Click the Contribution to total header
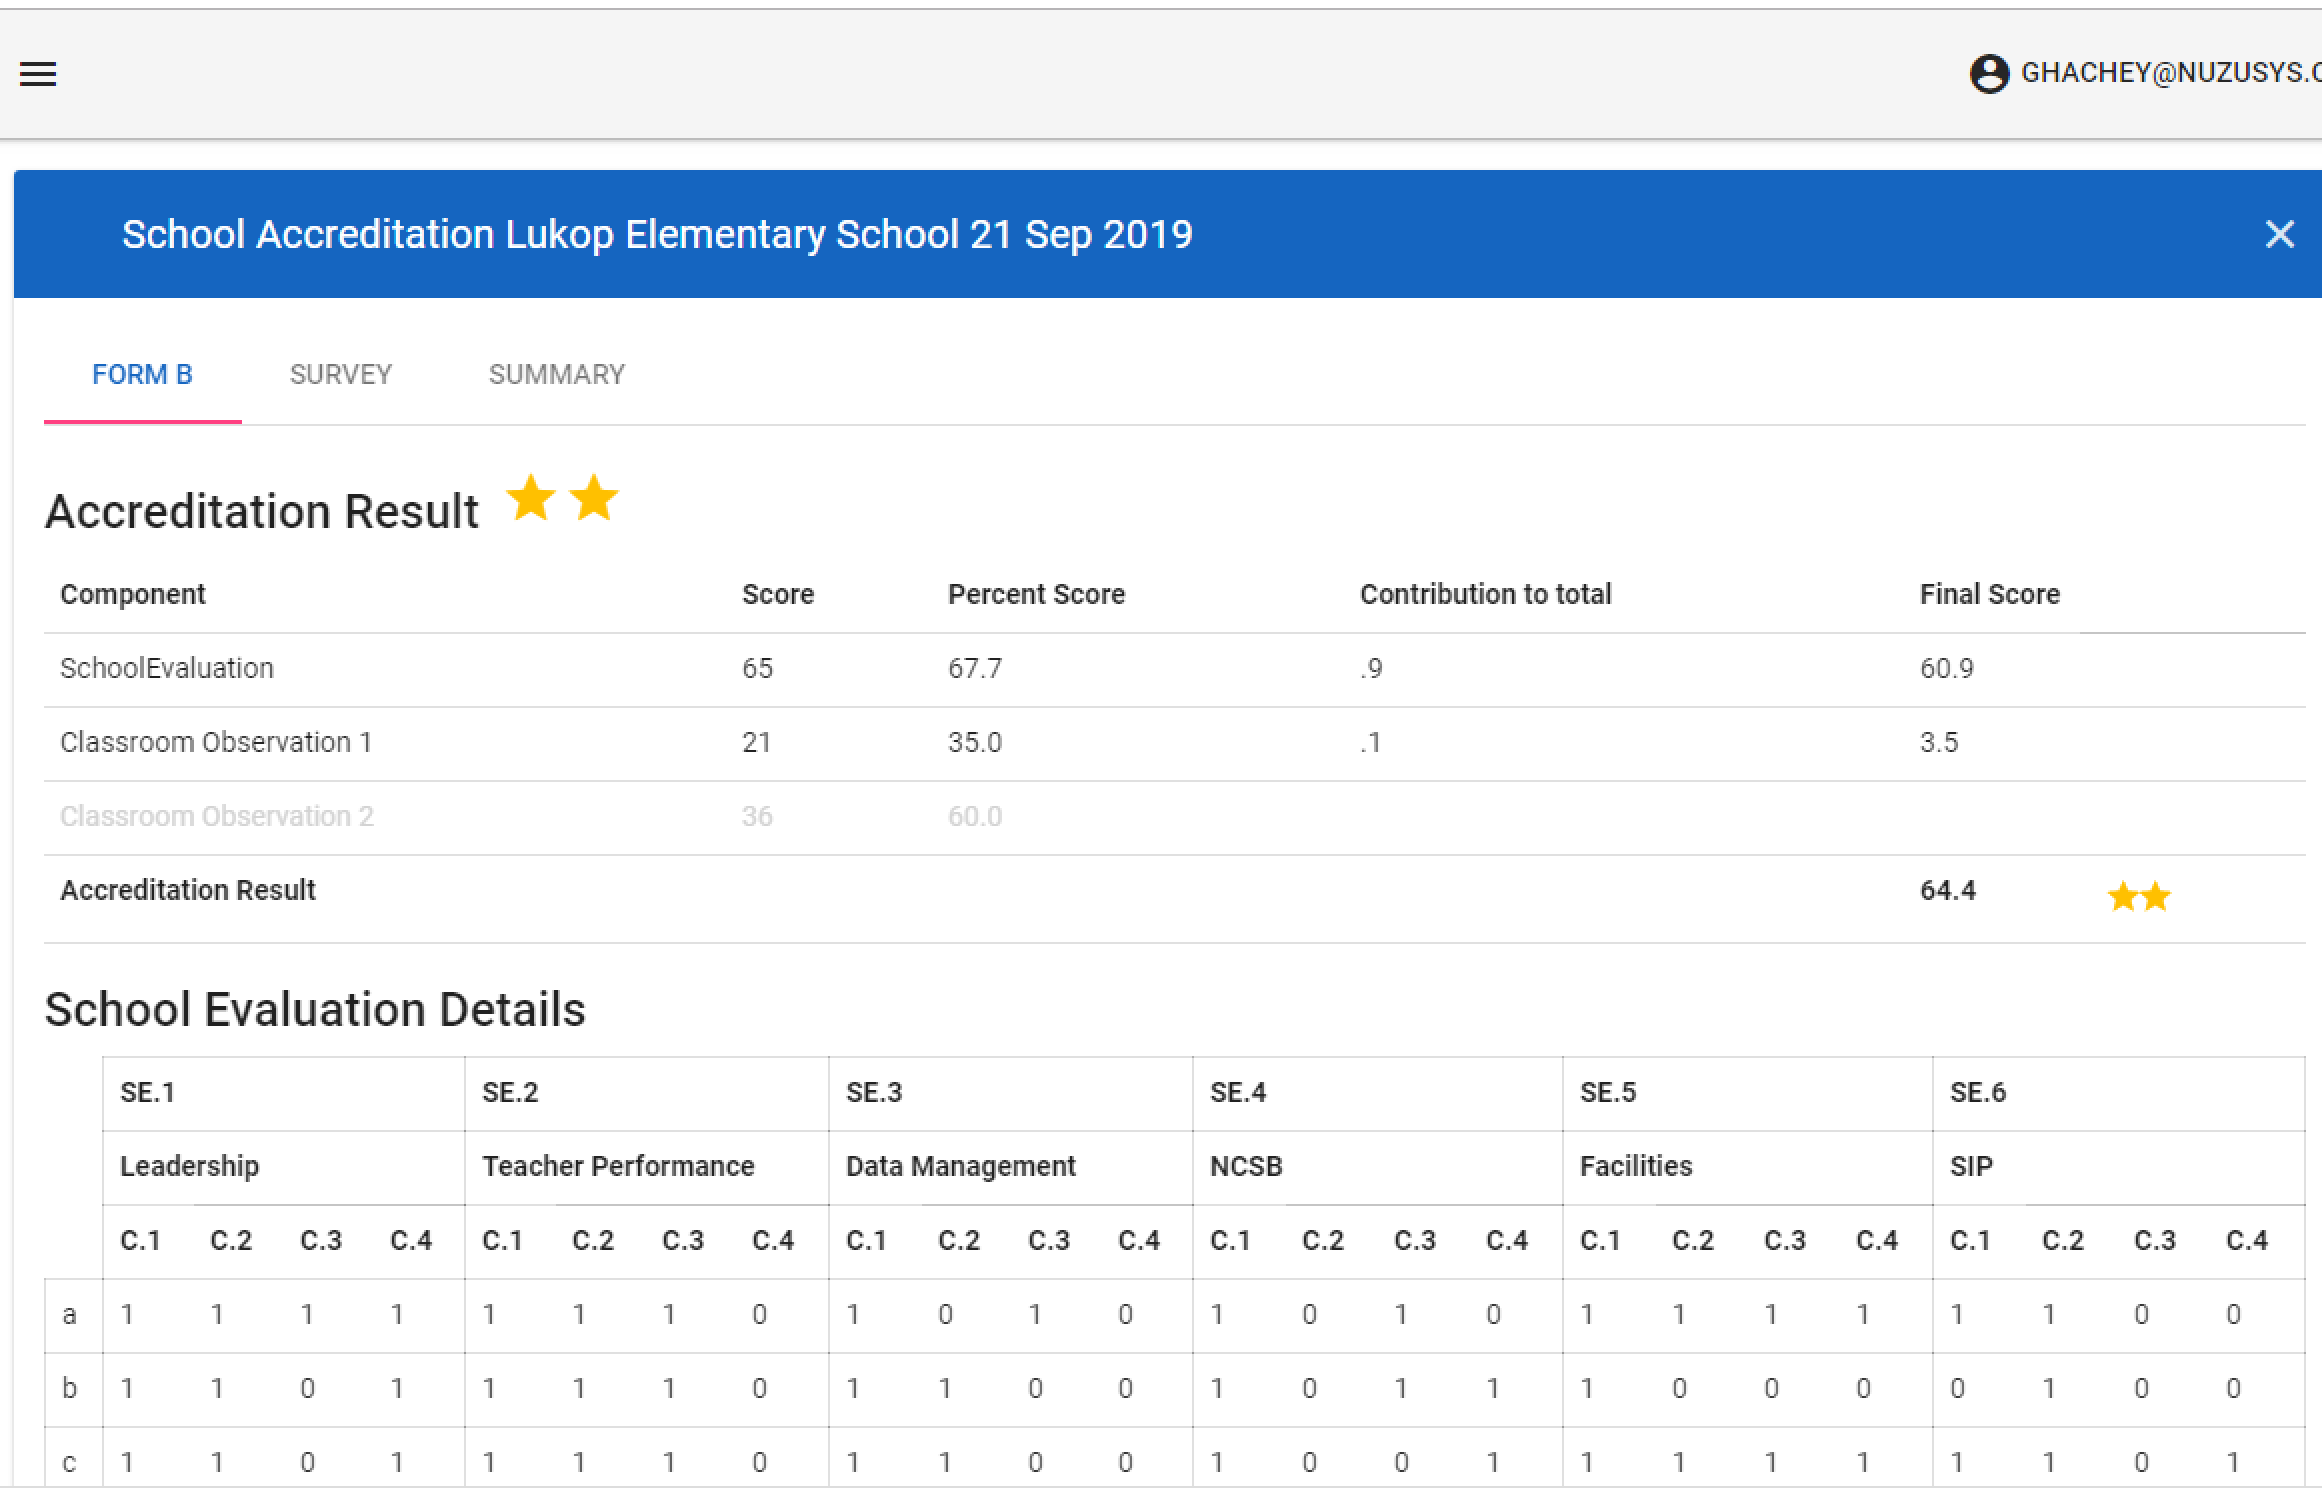 [1485, 594]
